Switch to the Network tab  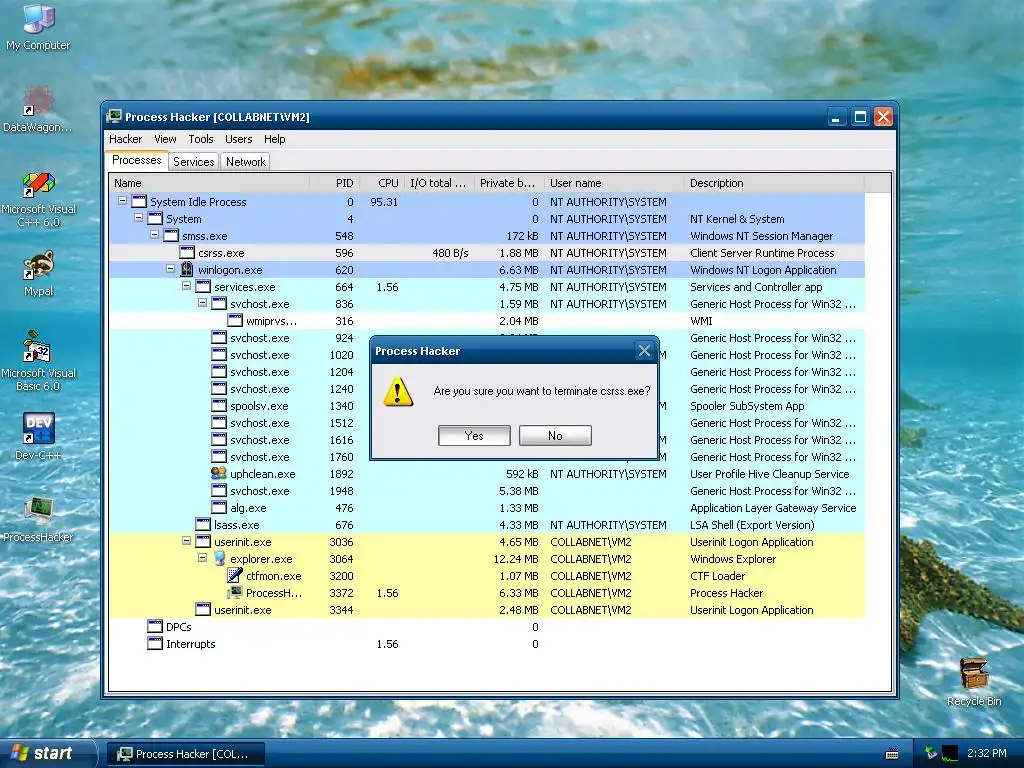tap(246, 161)
